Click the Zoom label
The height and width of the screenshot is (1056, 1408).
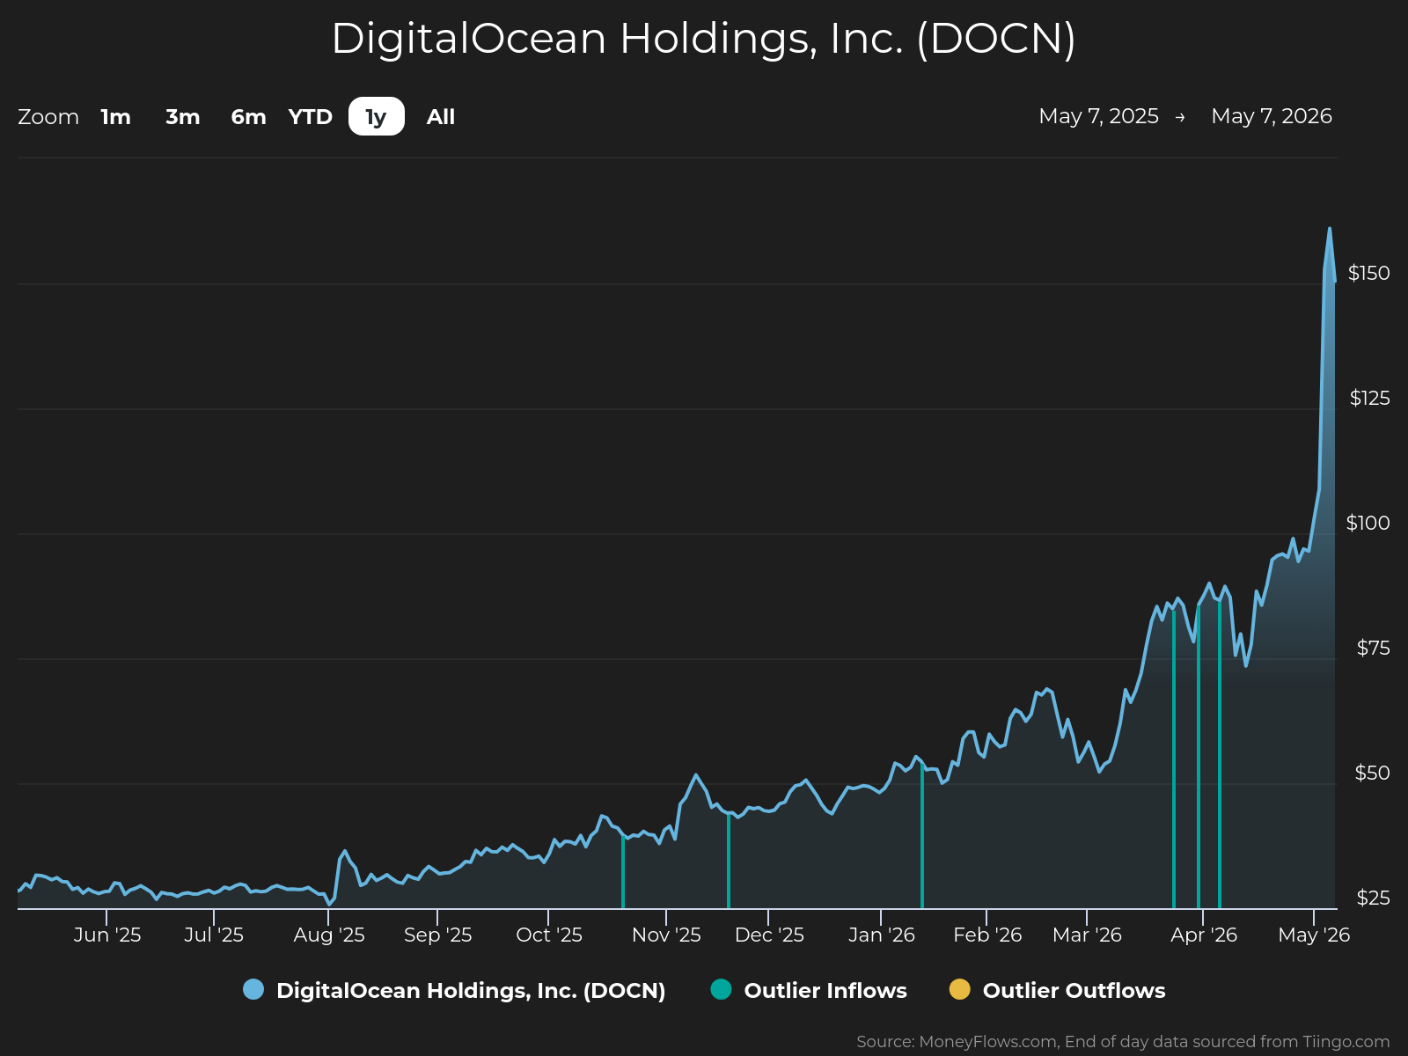[x=48, y=117]
